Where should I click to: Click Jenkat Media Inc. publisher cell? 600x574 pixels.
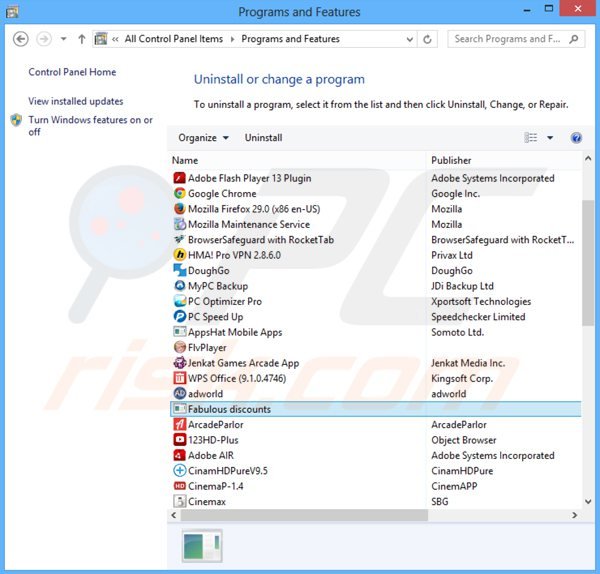468,363
